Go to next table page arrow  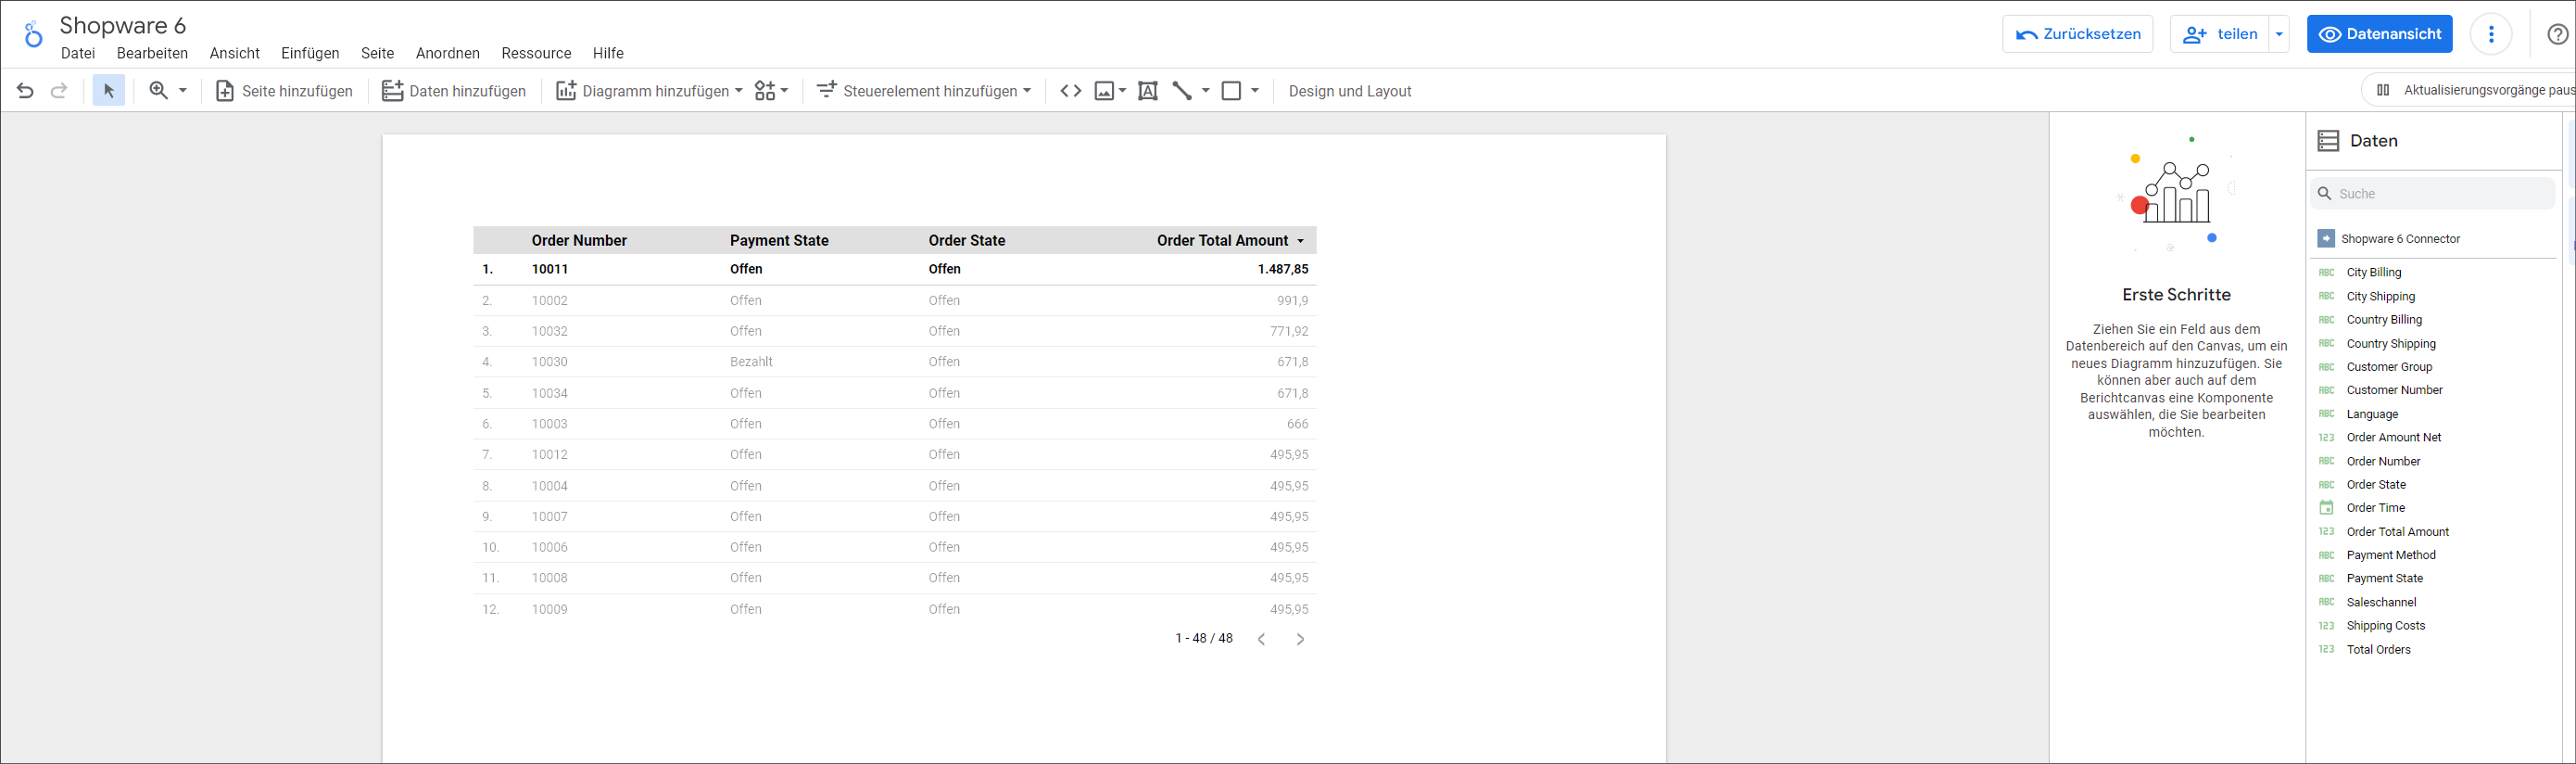(1300, 639)
